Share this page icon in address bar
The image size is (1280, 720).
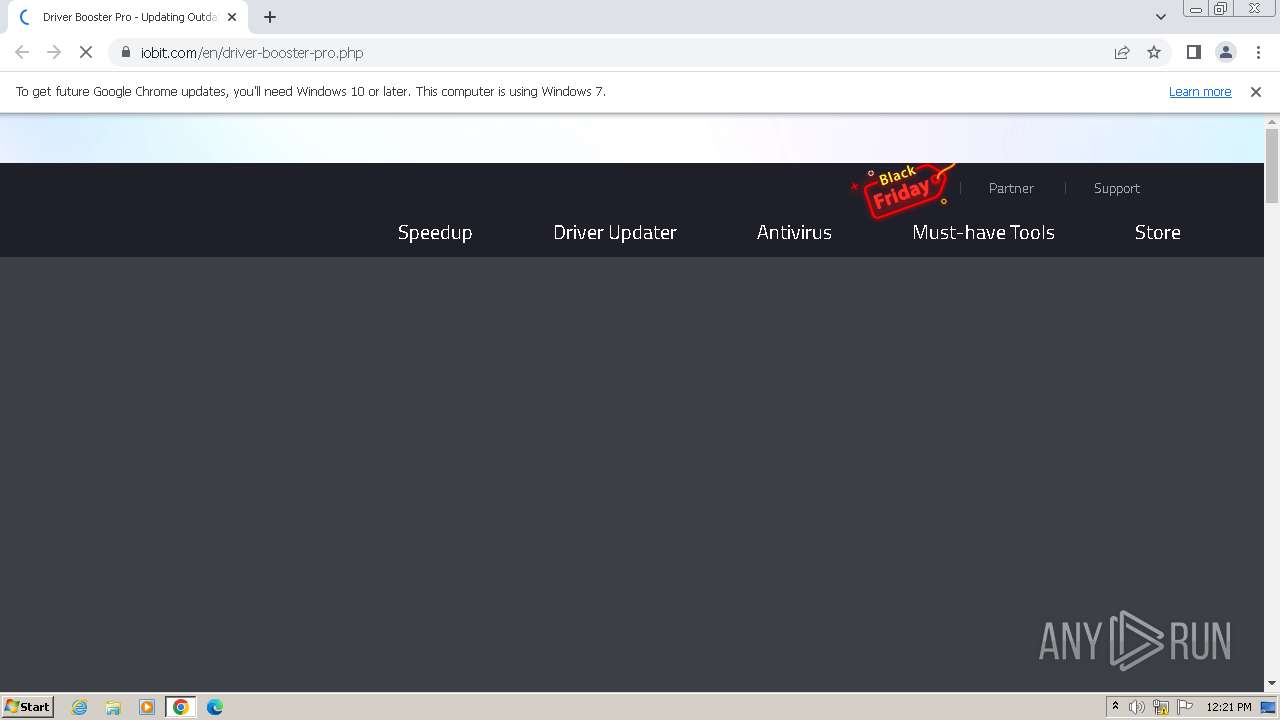click(1122, 52)
